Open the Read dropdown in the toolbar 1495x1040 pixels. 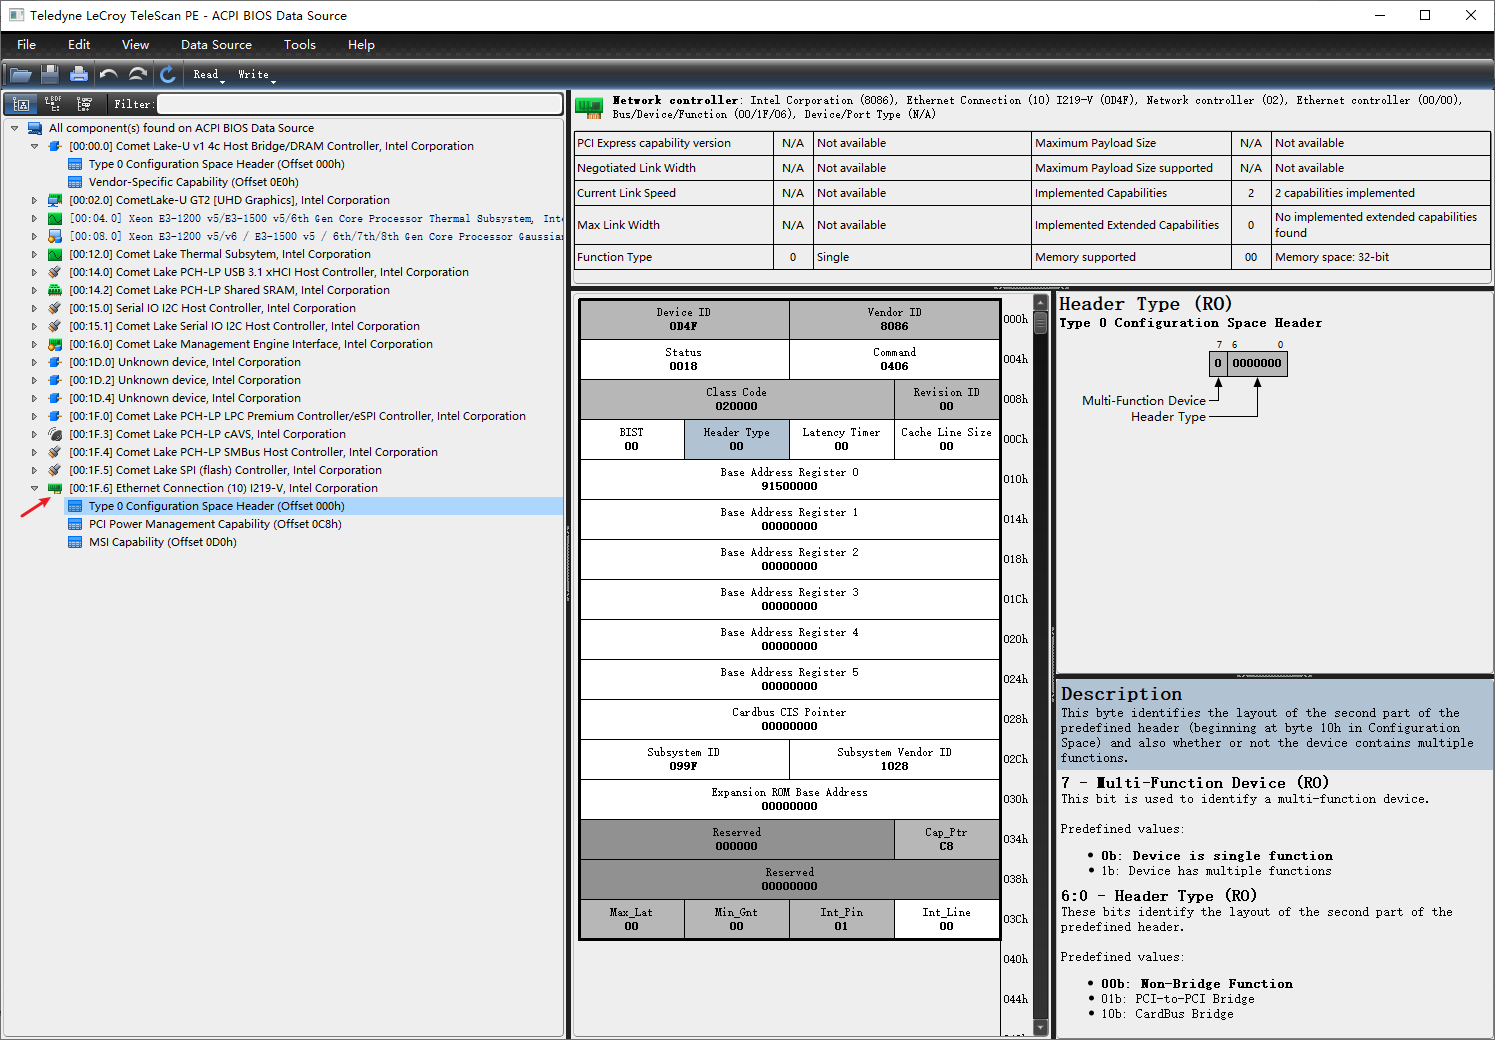click(208, 74)
